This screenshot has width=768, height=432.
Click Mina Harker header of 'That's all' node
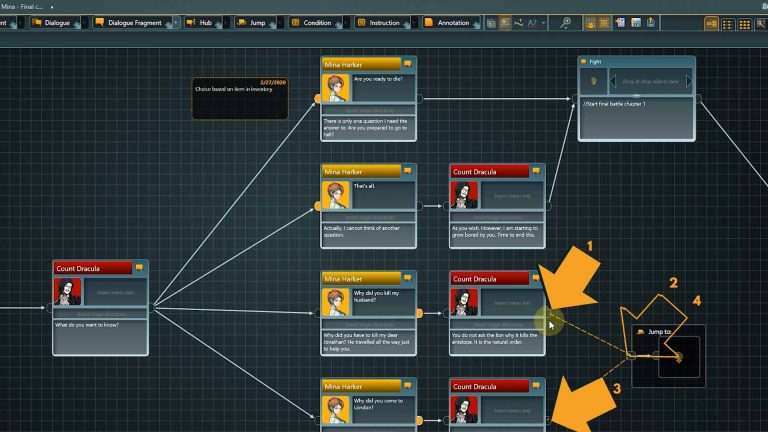361,171
